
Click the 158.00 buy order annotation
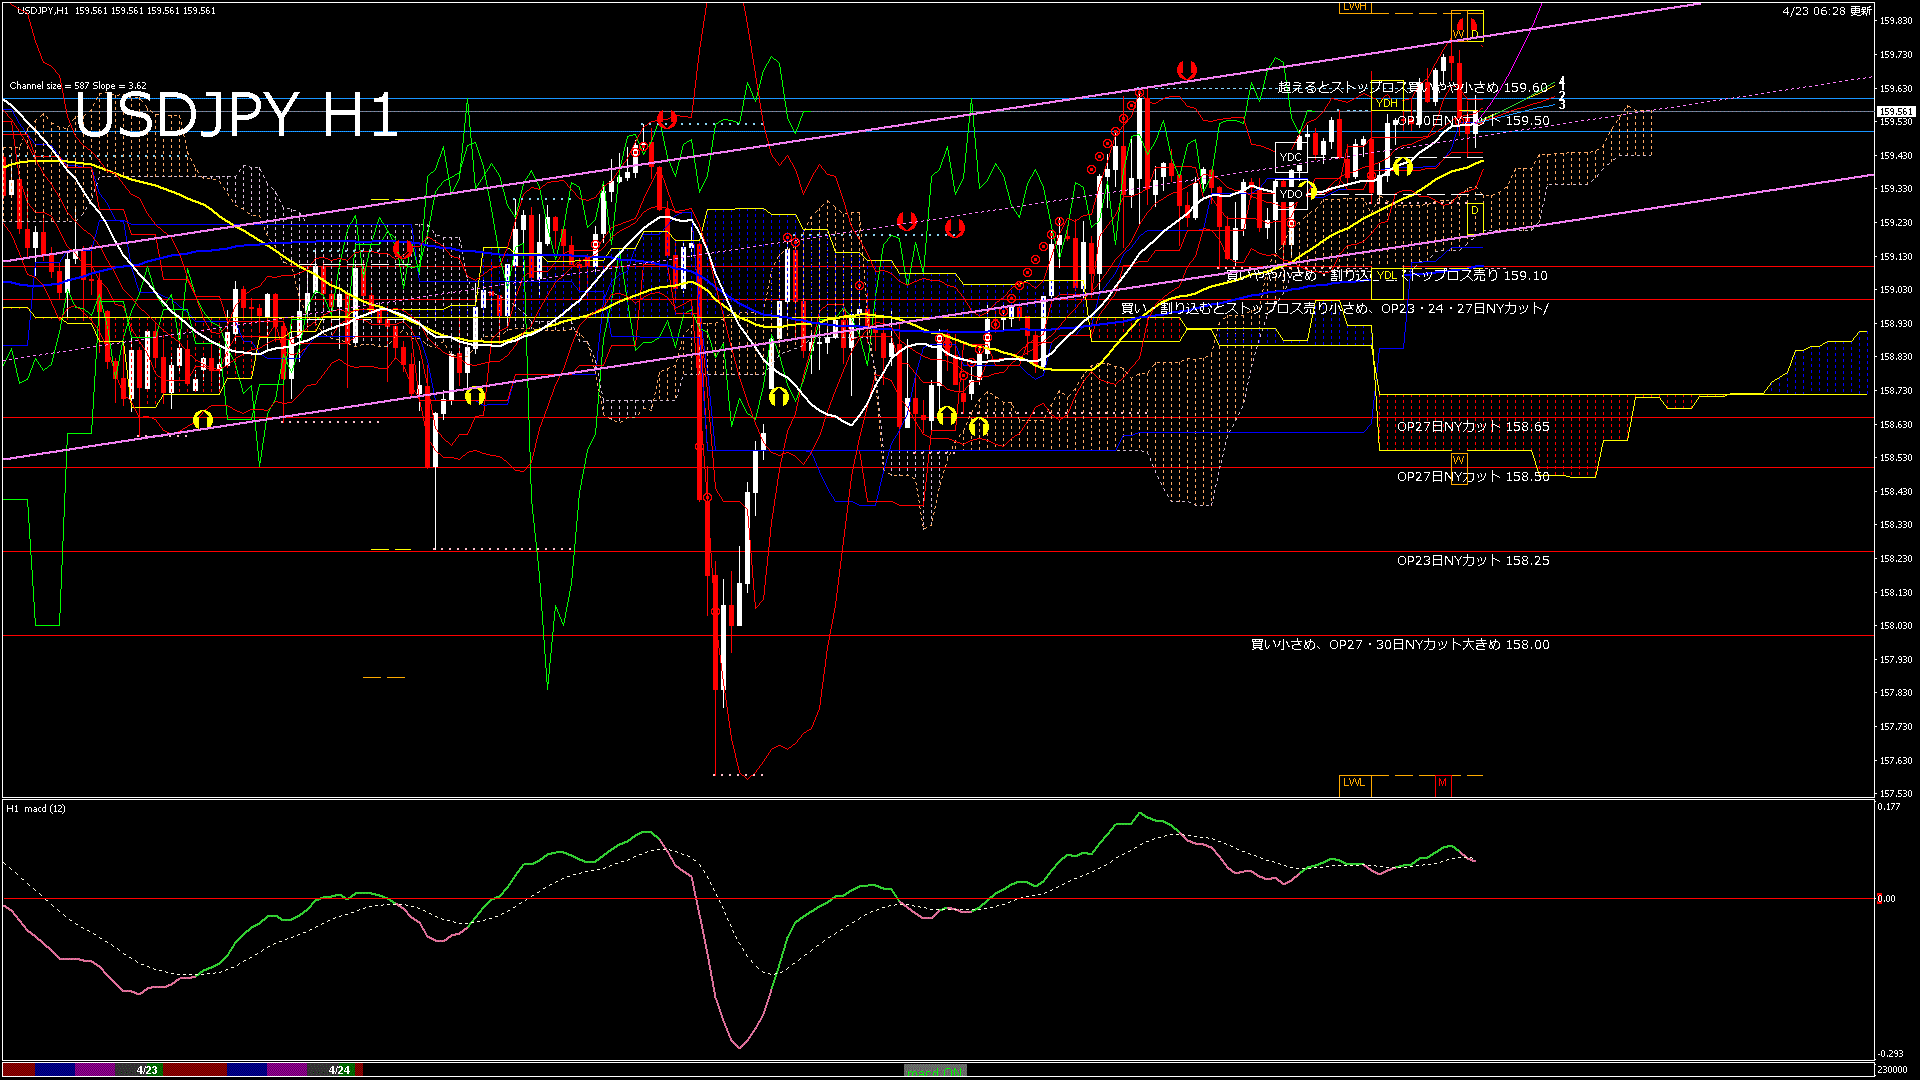pos(1400,645)
